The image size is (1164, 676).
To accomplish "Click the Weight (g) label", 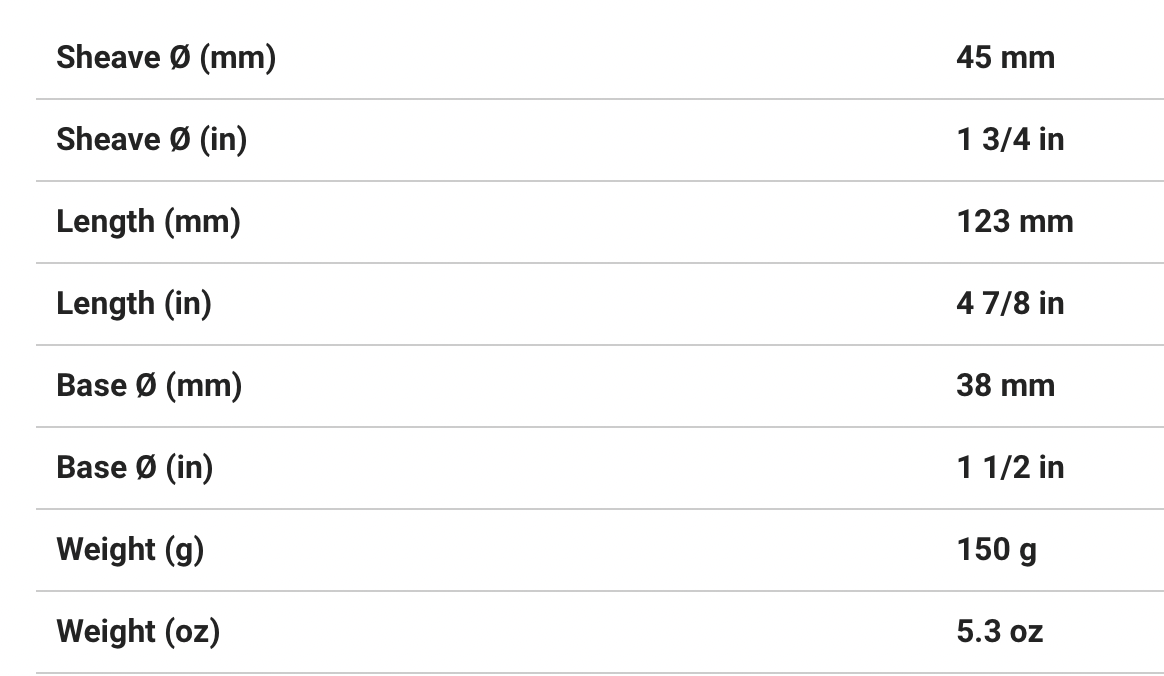I will click(x=130, y=550).
